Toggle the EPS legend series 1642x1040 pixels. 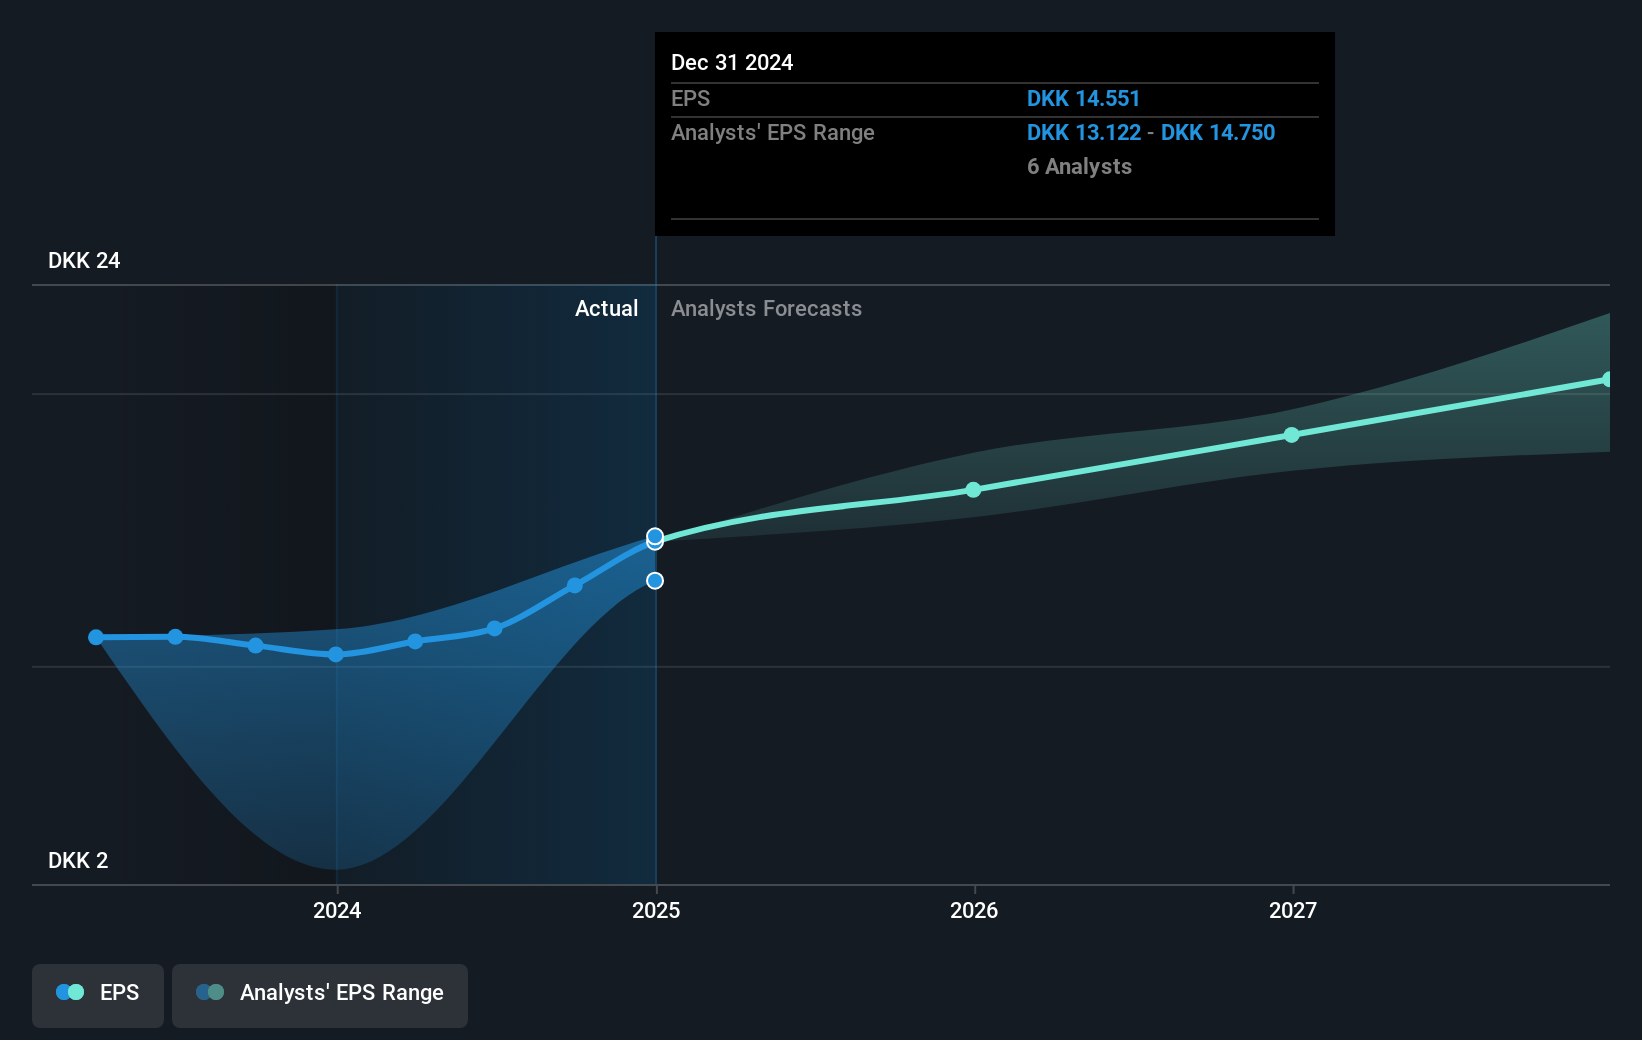[98, 995]
